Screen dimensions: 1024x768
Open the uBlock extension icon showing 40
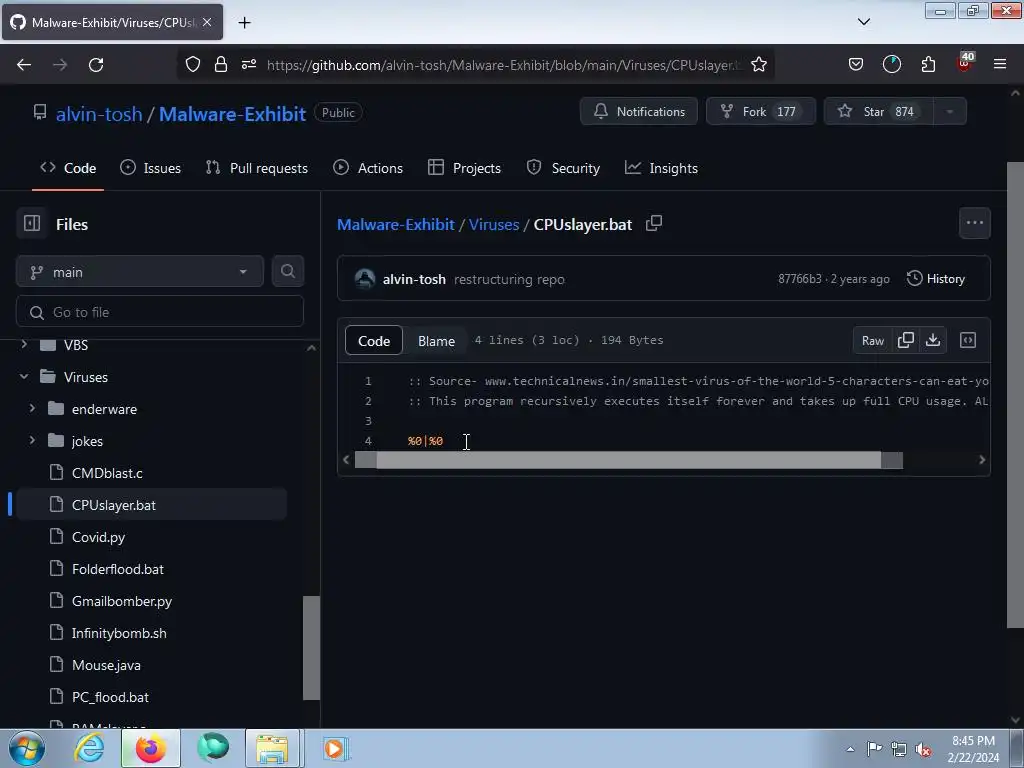pyautogui.click(x=964, y=63)
